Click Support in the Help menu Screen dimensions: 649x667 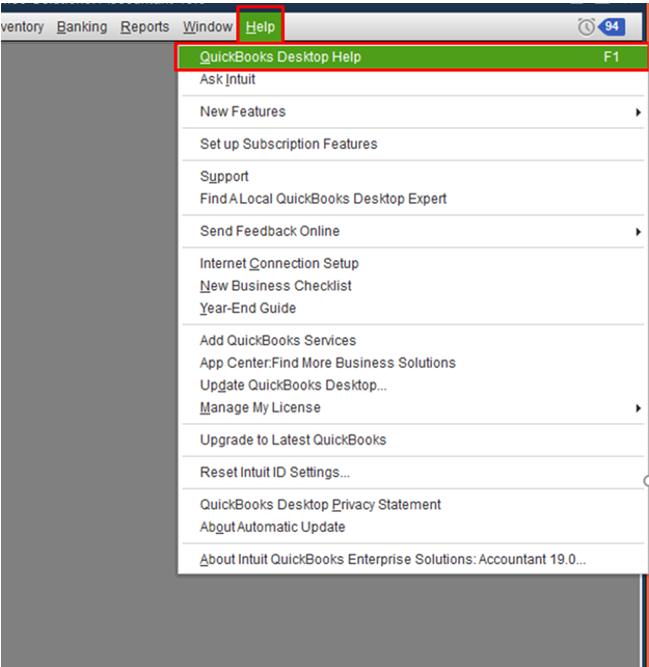click(x=412, y=177)
